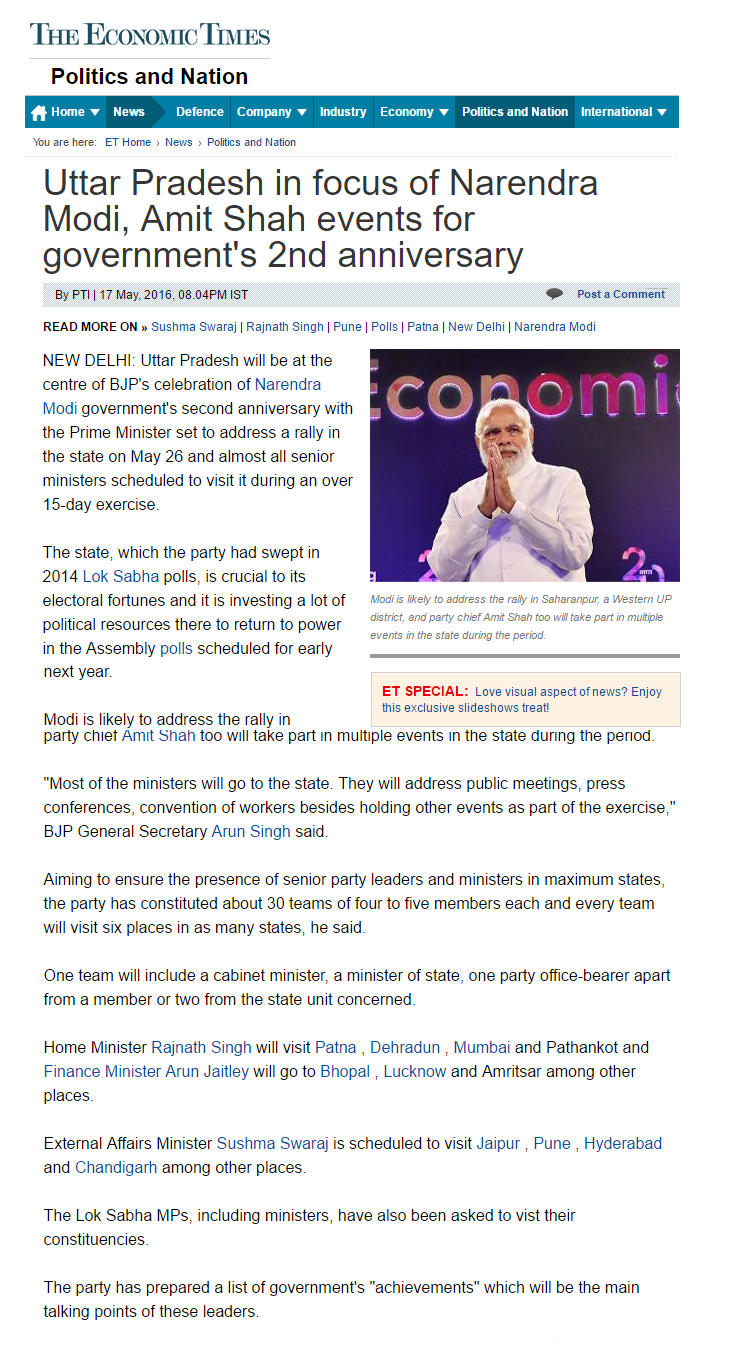This screenshot has width=733, height=1363.
Task: Open the Economy dropdown arrow
Action: (443, 112)
